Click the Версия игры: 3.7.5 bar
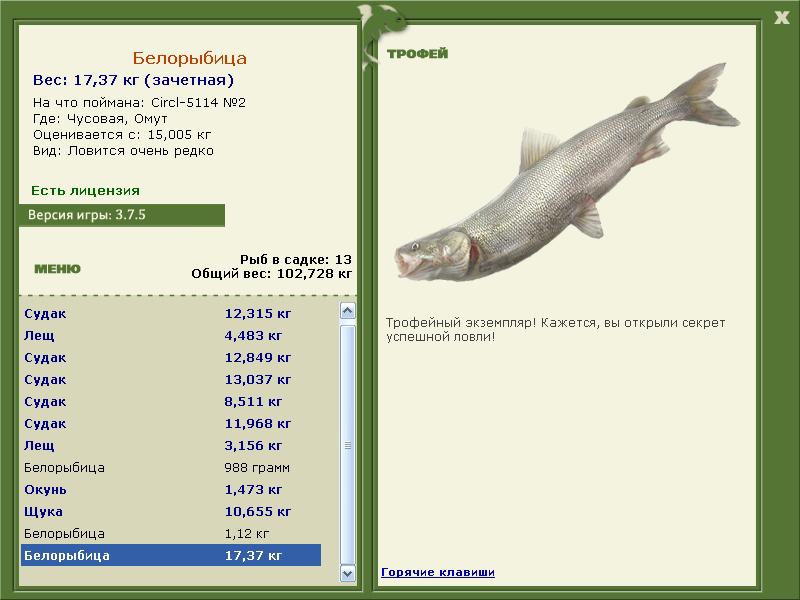 click(122, 215)
